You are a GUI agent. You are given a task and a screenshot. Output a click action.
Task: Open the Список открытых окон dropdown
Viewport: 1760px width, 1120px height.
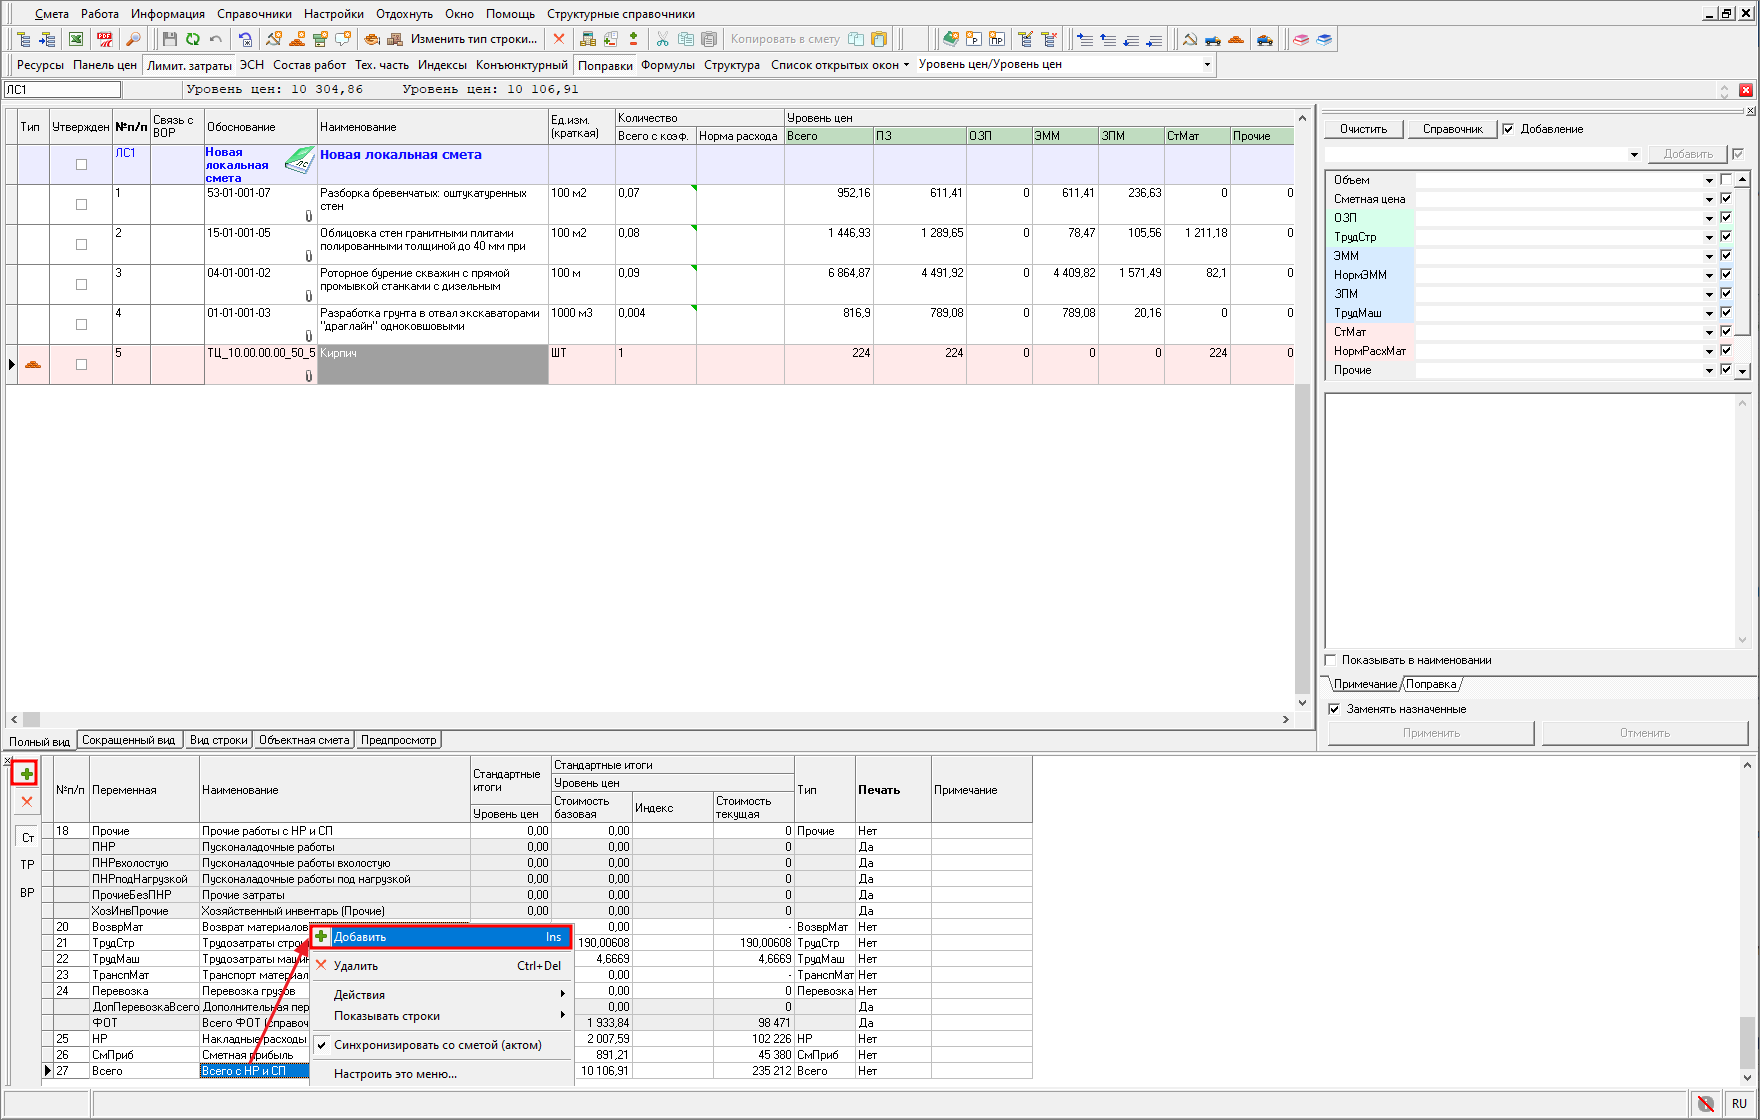tap(840, 65)
